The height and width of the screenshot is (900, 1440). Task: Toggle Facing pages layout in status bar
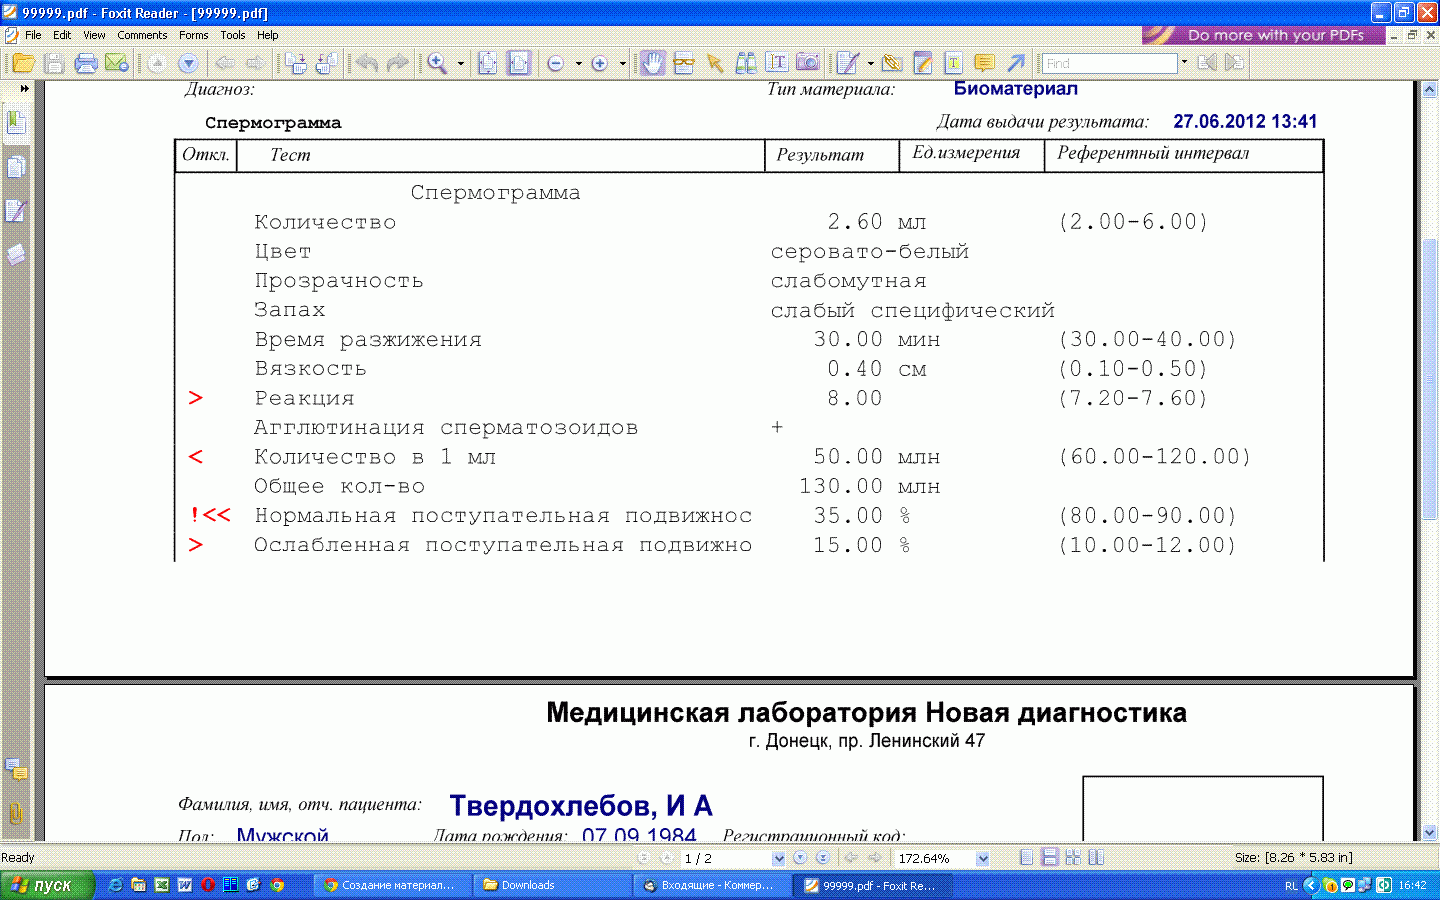pyautogui.click(x=1096, y=858)
